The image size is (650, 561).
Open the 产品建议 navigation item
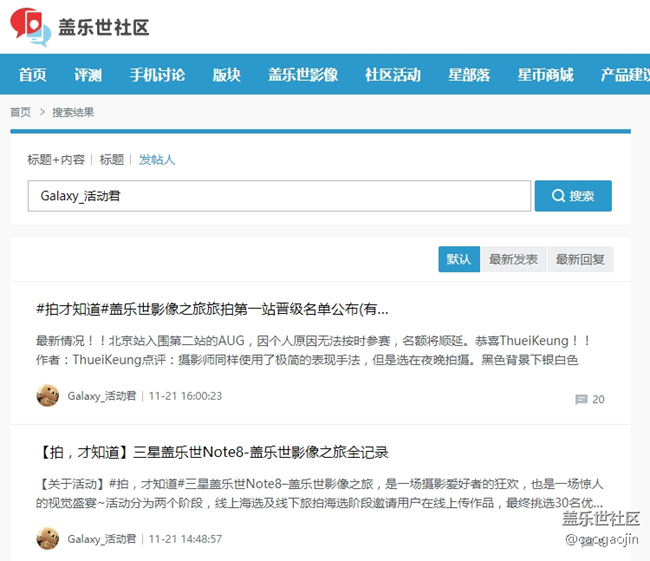625,75
